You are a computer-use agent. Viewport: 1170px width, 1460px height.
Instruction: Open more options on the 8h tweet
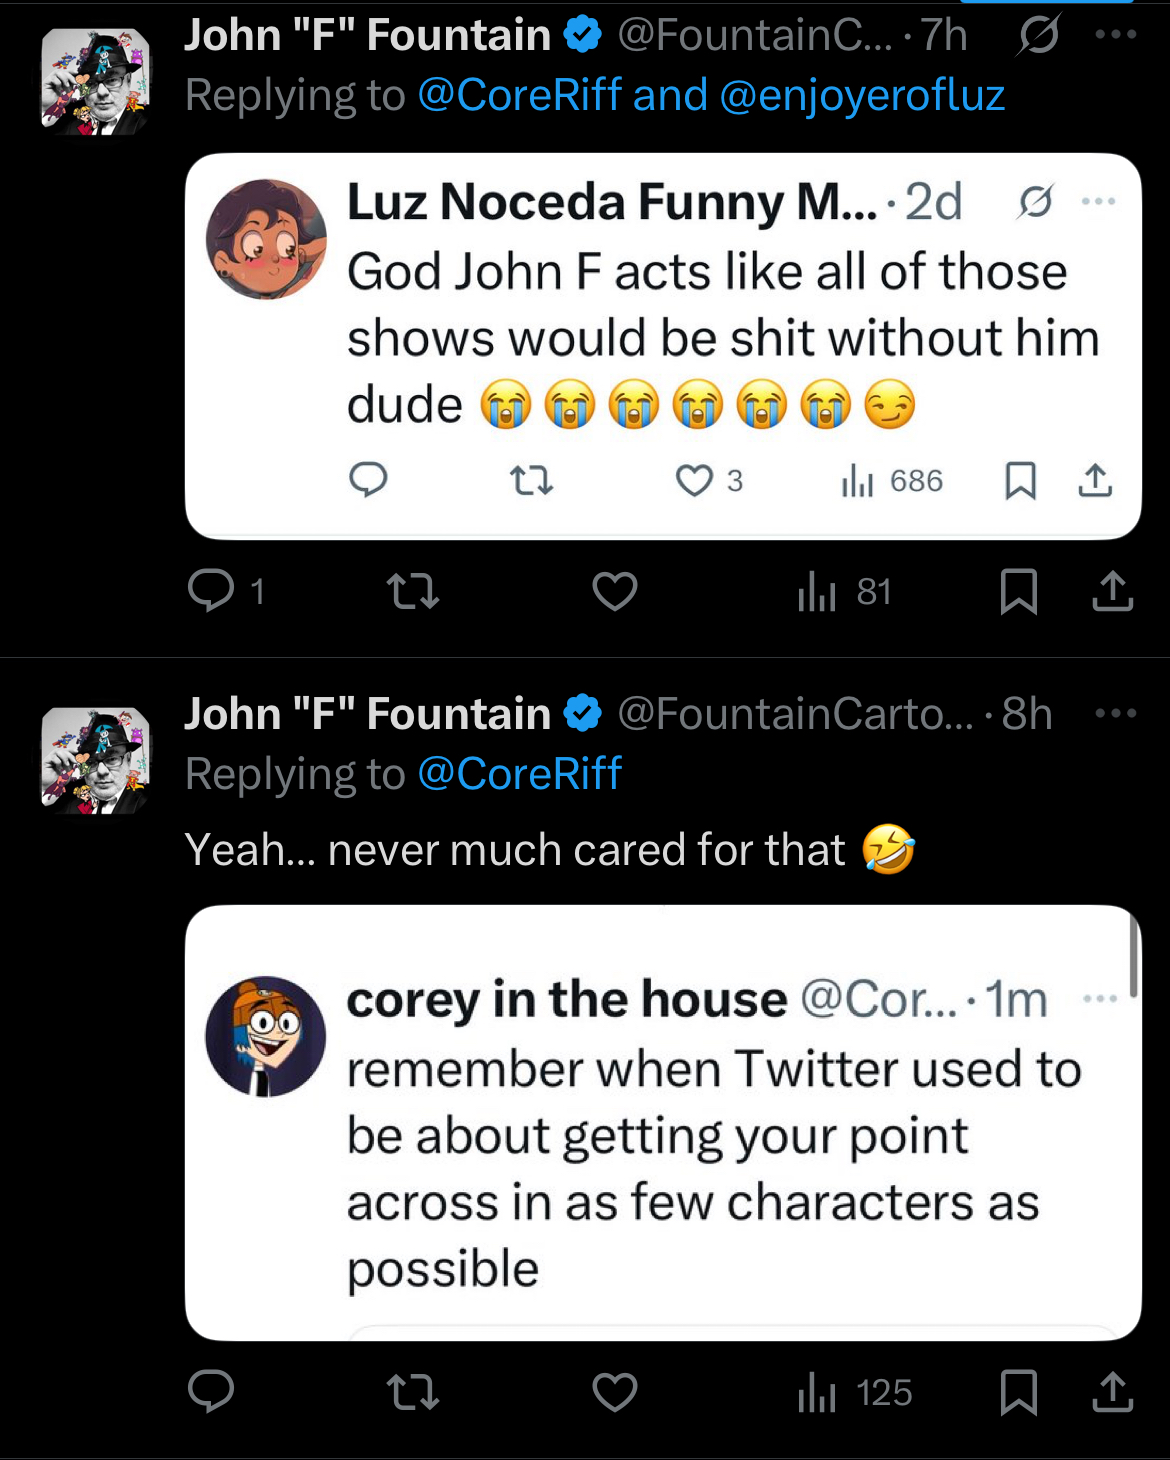(x=1116, y=714)
